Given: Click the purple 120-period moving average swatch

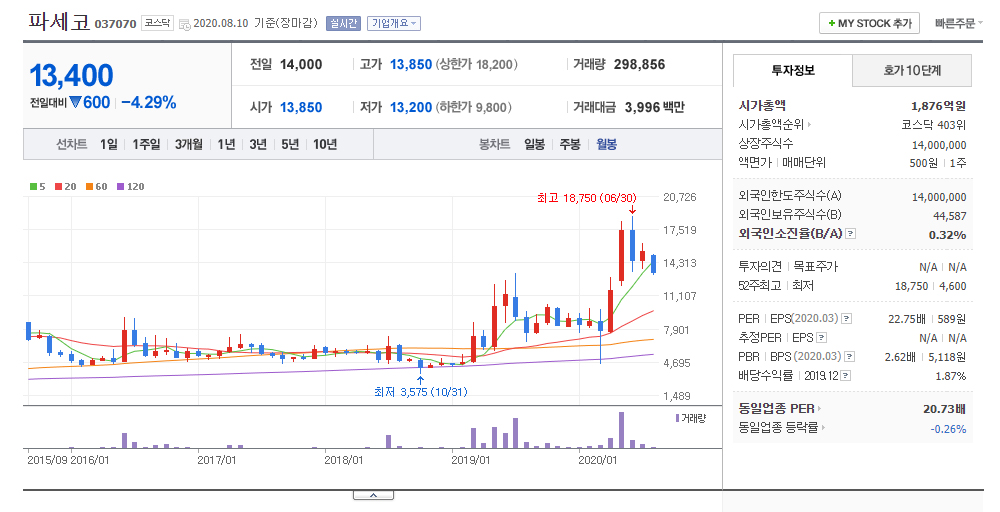Looking at the screenshot, I should pos(120,187).
